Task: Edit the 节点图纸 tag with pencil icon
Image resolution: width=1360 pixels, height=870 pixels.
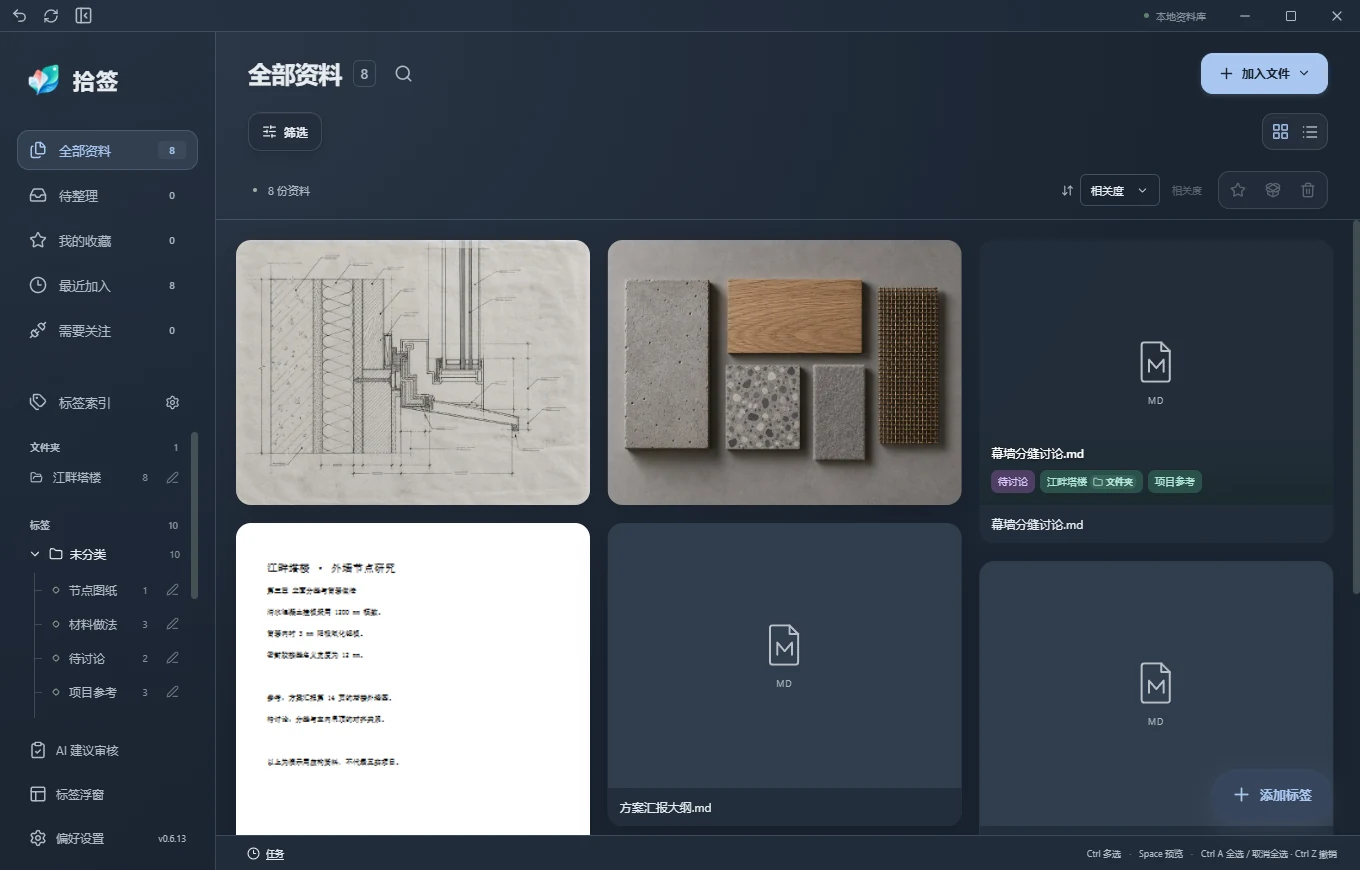Action: click(x=172, y=590)
